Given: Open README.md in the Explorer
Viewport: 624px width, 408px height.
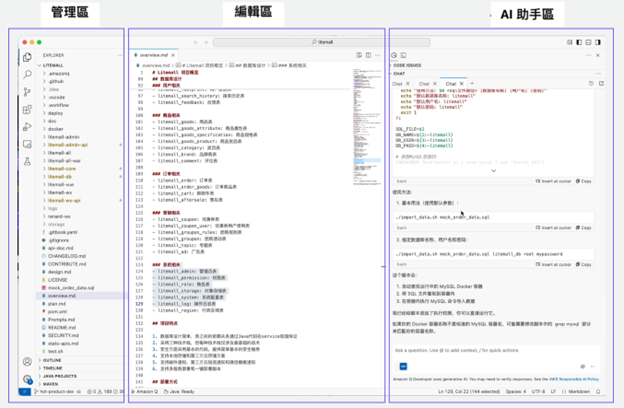Looking at the screenshot, I should [62, 328].
